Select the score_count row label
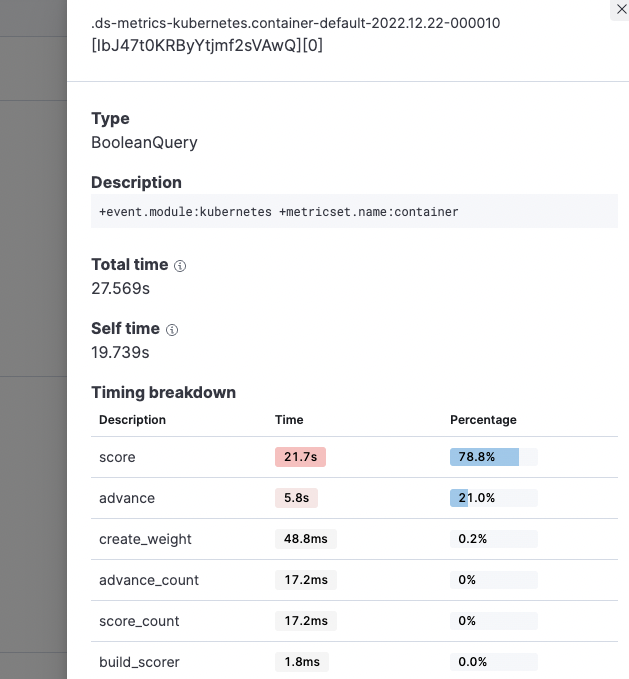 (139, 621)
